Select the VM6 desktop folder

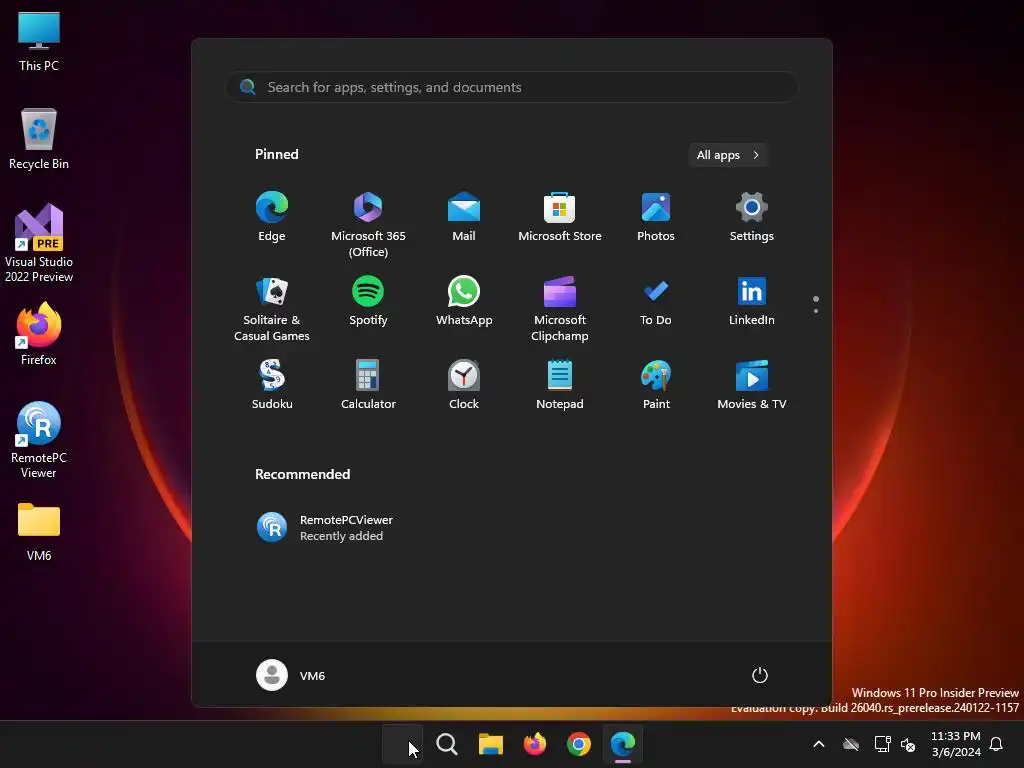coord(39,532)
